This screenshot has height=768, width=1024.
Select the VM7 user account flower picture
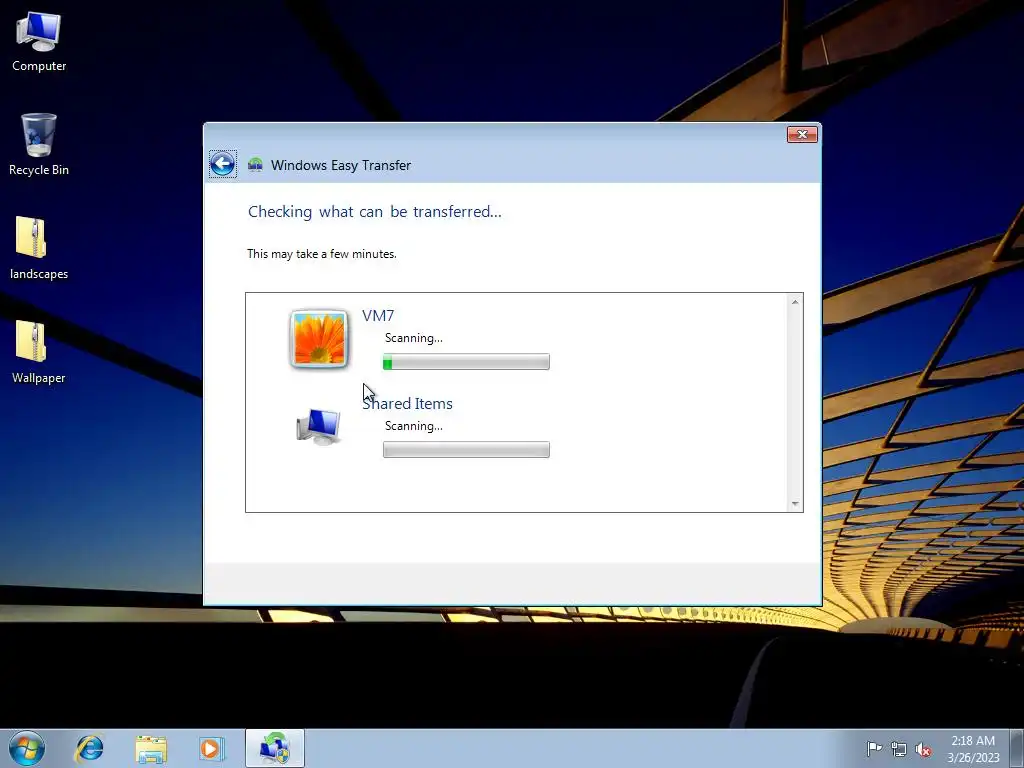point(319,339)
